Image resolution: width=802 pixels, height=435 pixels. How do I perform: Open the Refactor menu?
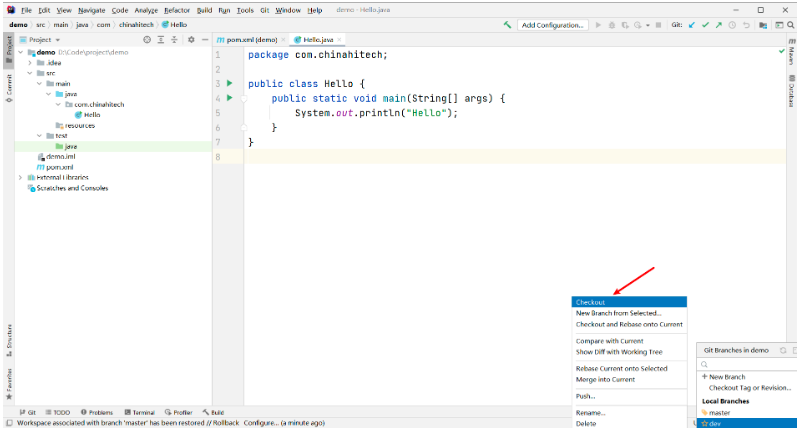click(177, 10)
